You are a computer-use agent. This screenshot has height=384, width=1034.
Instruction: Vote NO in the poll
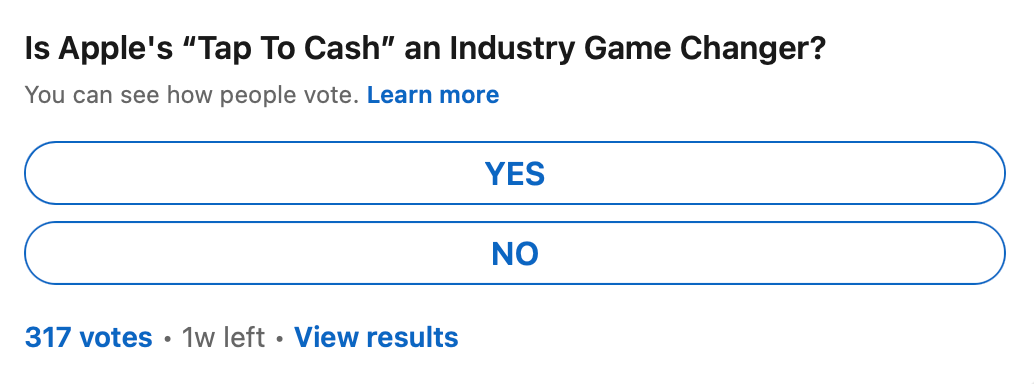click(514, 253)
